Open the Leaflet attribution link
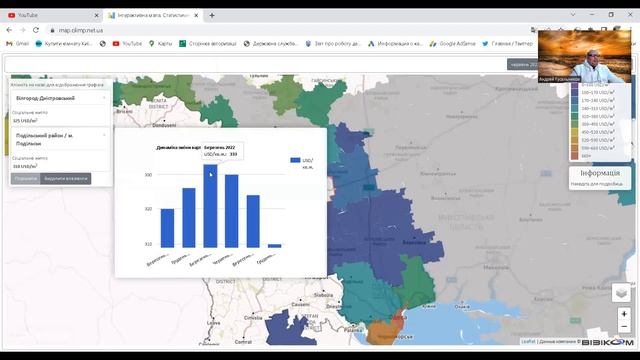Viewport: 640px width, 360px height. pyautogui.click(x=528, y=342)
